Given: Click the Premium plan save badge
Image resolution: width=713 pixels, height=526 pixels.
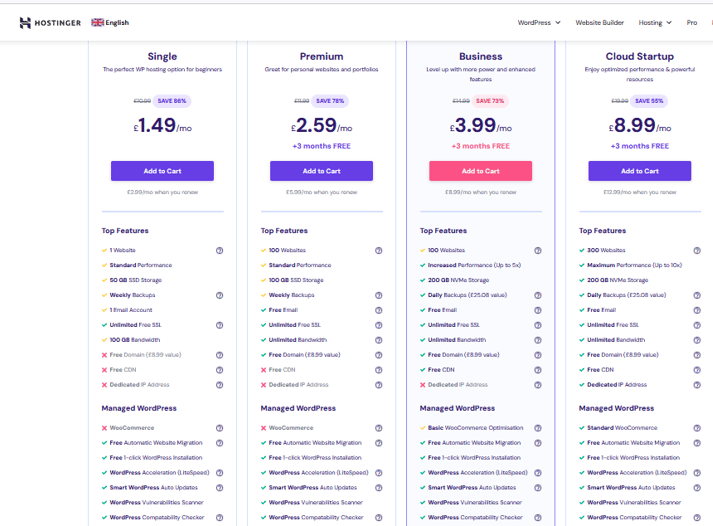Looking at the screenshot, I should point(330,101).
